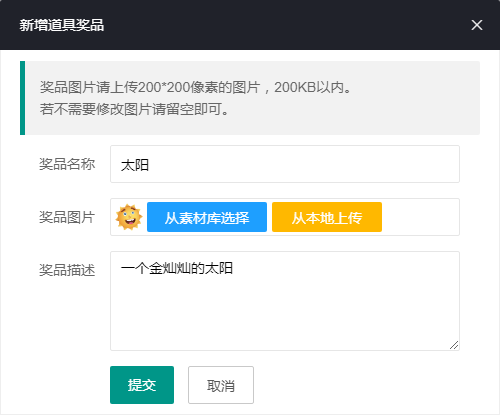The width and height of the screenshot is (500, 415).
Task: Click empty space right of 从本地上传
Action: point(420,217)
